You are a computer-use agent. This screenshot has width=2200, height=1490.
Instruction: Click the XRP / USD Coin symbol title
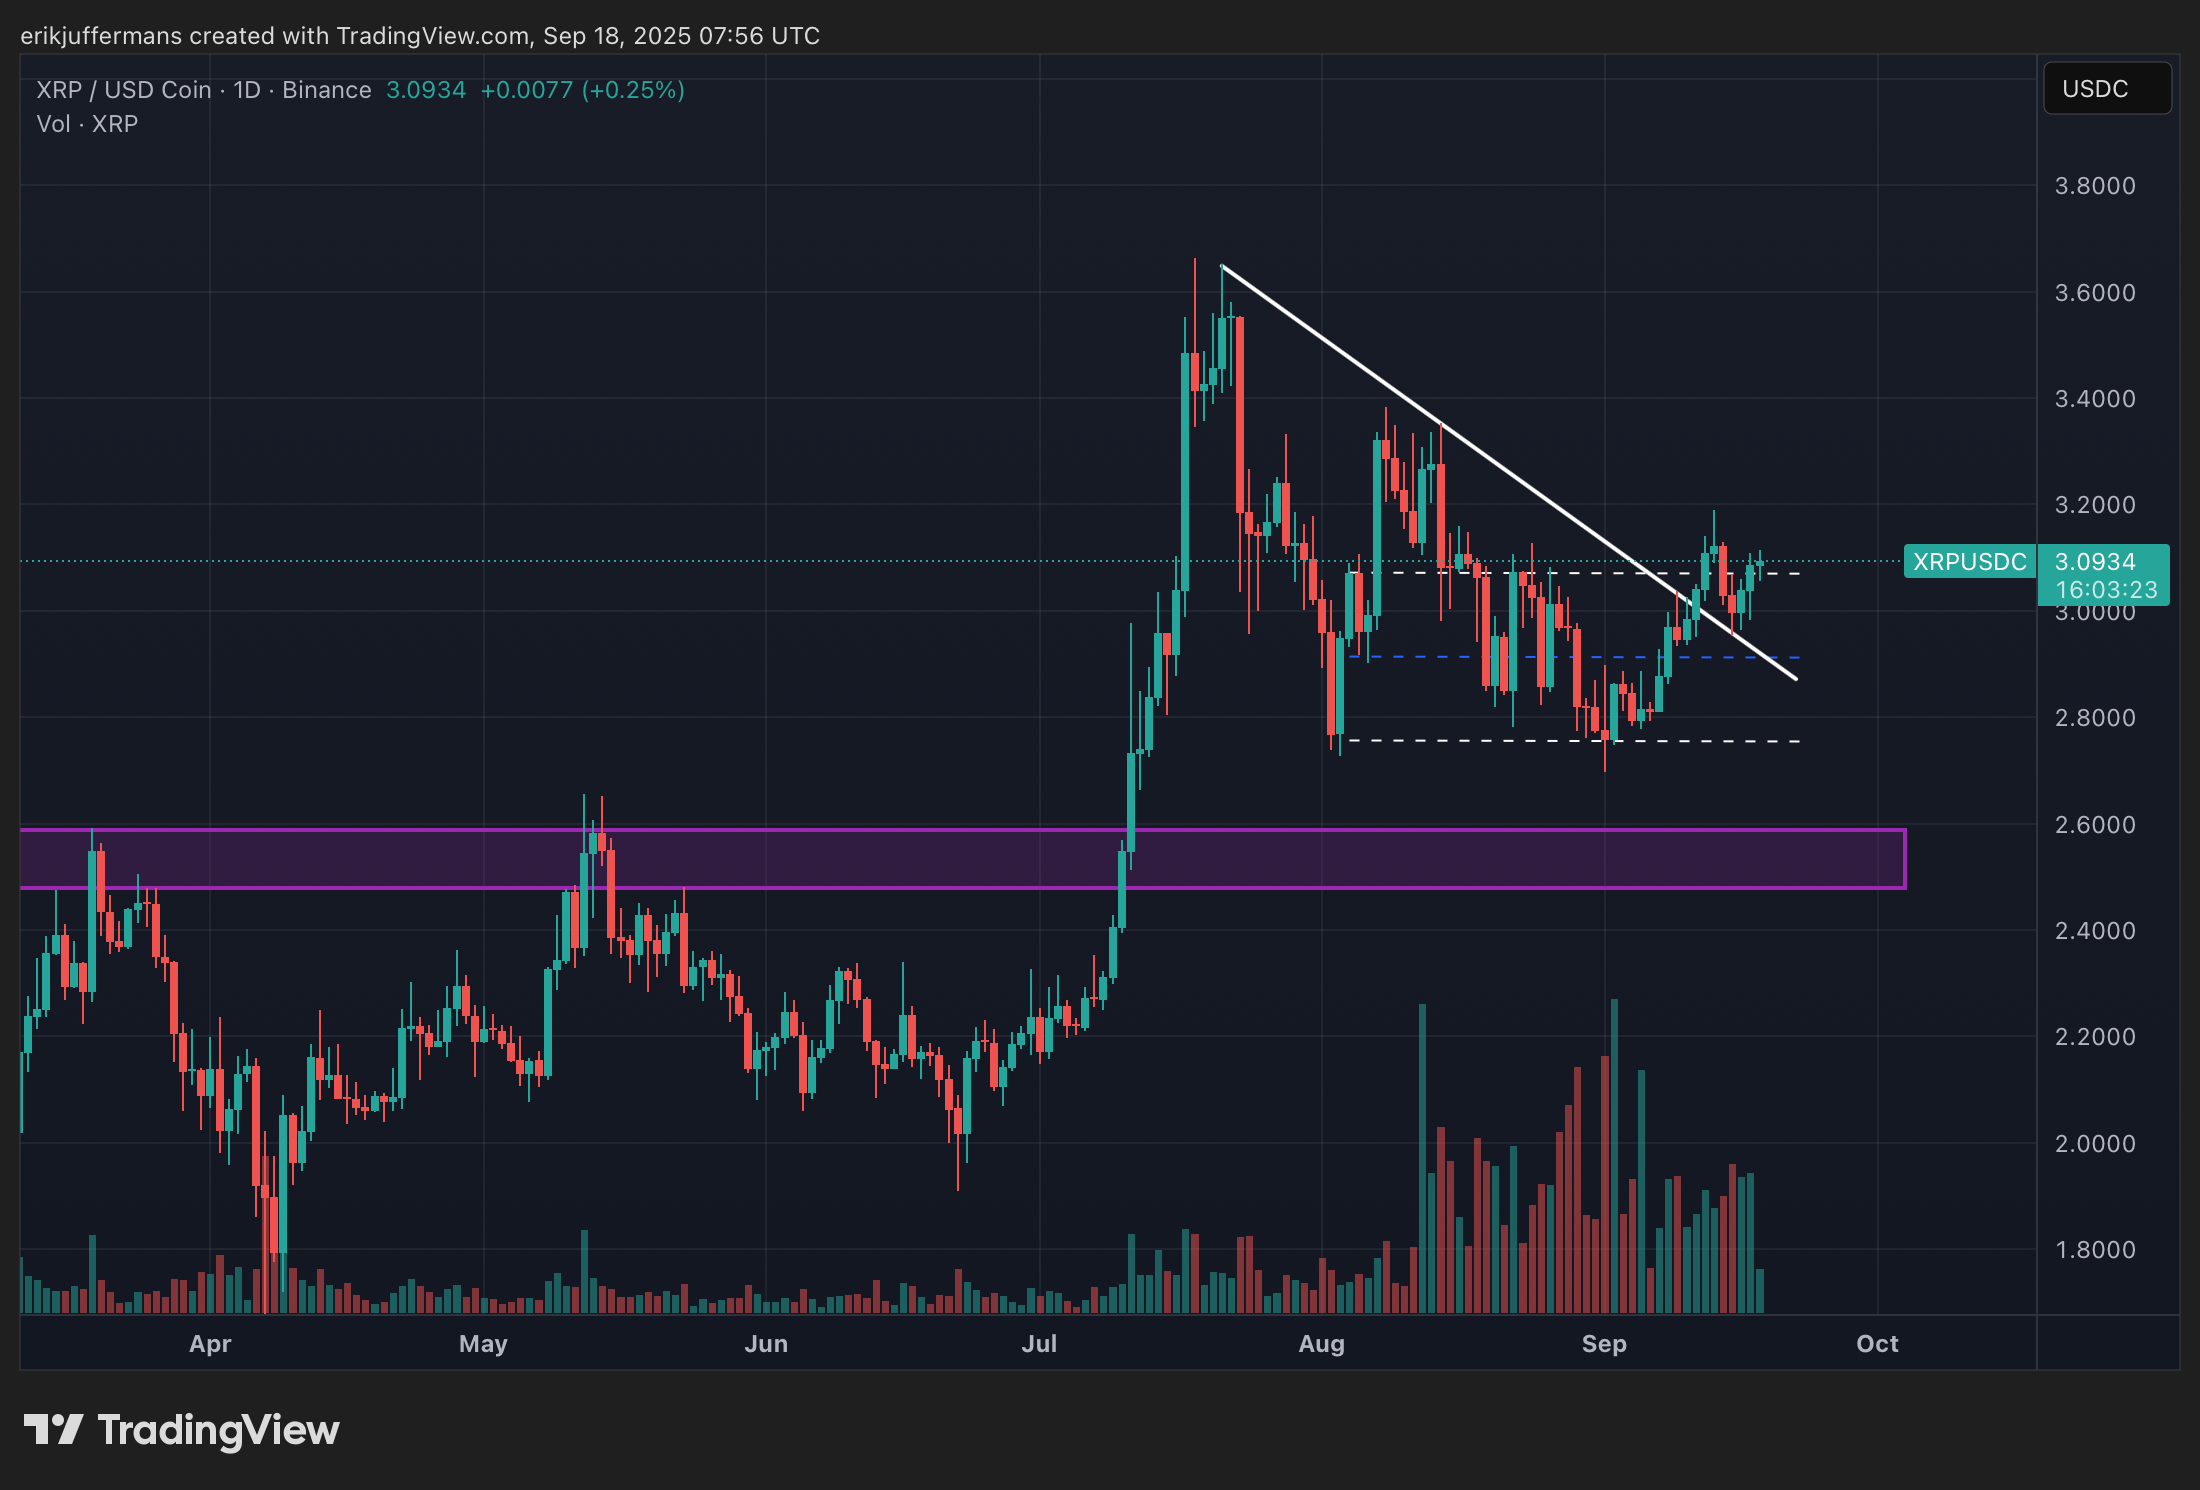pyautogui.click(x=124, y=90)
